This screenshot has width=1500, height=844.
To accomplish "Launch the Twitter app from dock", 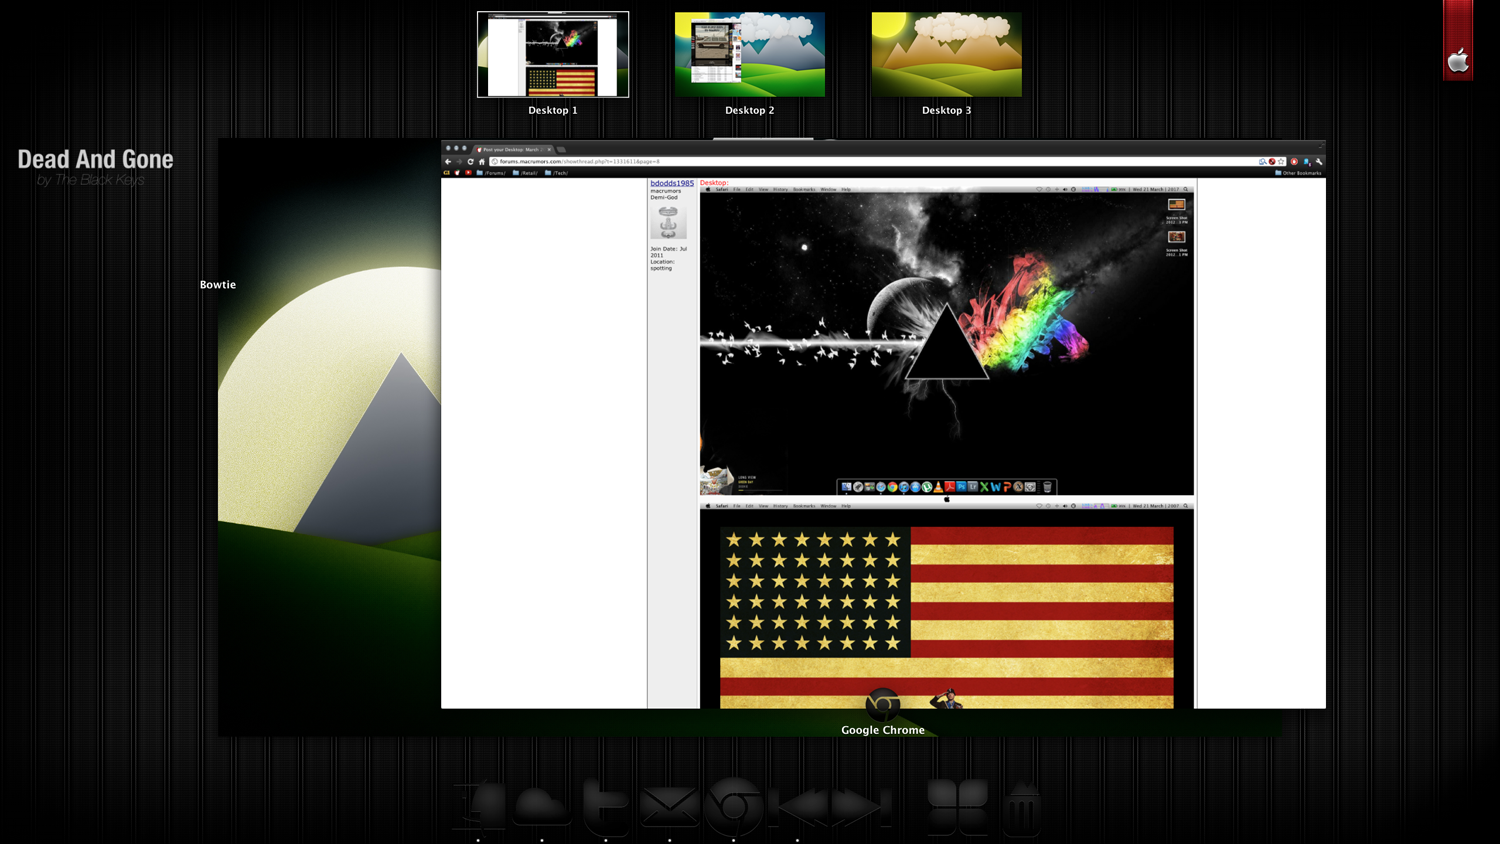I will [x=606, y=806].
